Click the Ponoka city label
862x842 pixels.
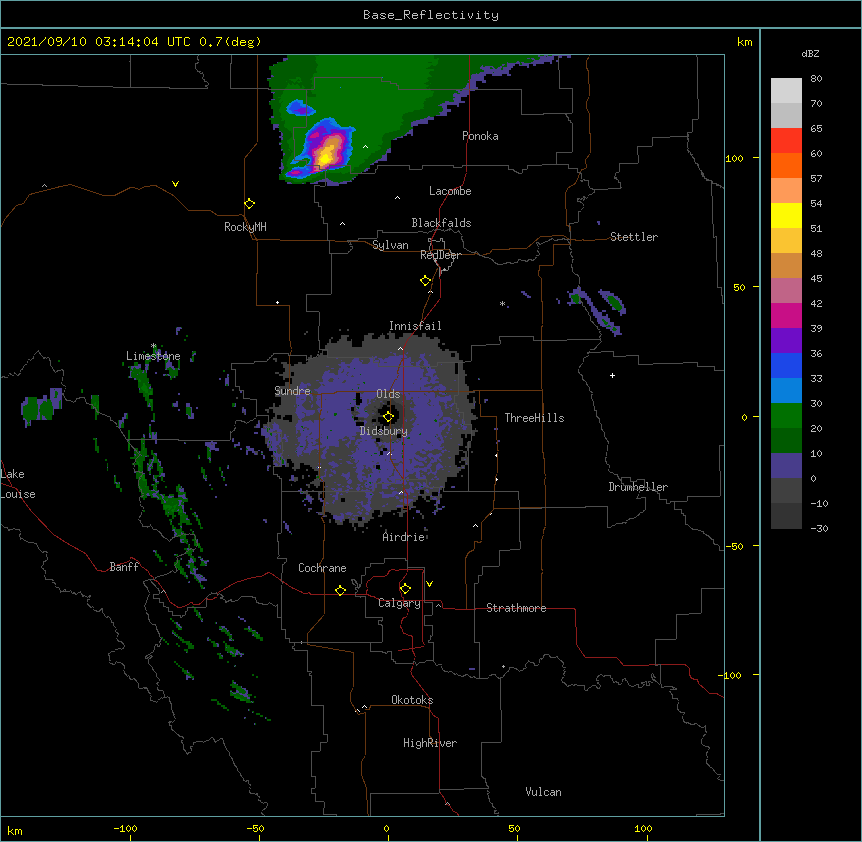click(x=480, y=136)
